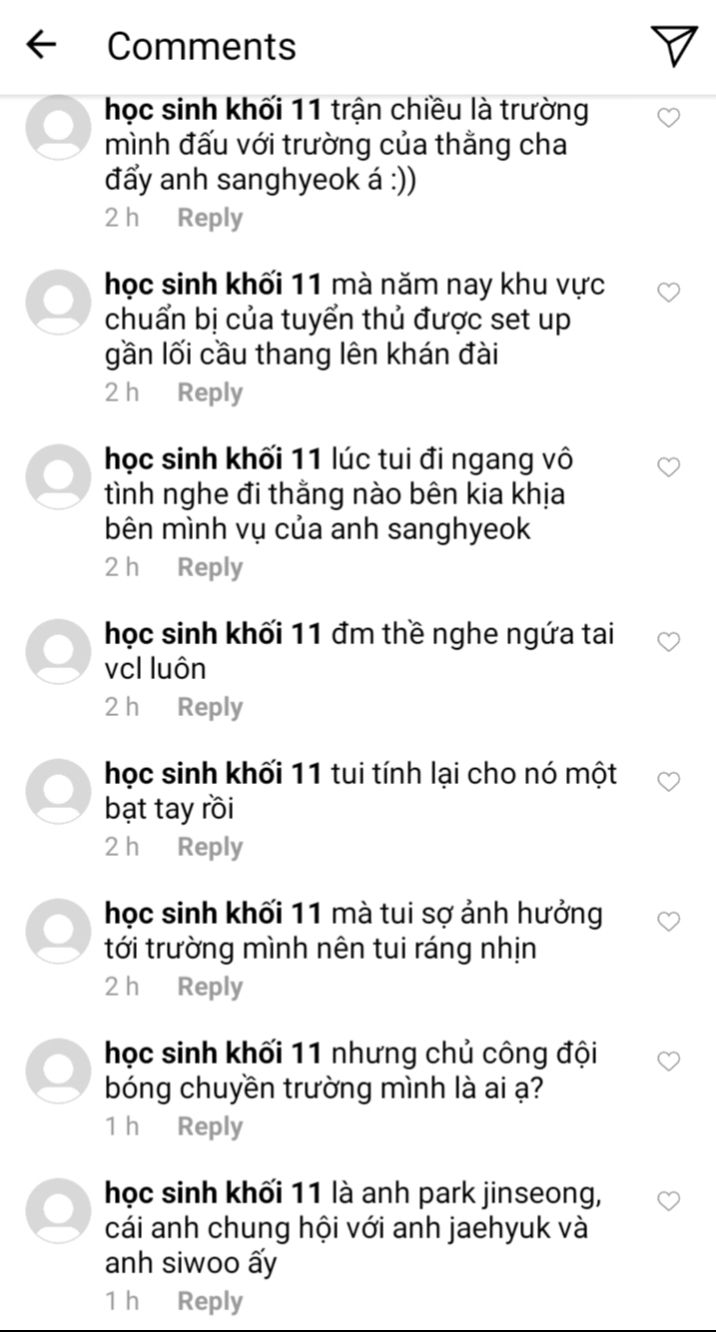Reply to the 'bạt tay rồi' comment
The image size is (716, 1332).
(210, 847)
